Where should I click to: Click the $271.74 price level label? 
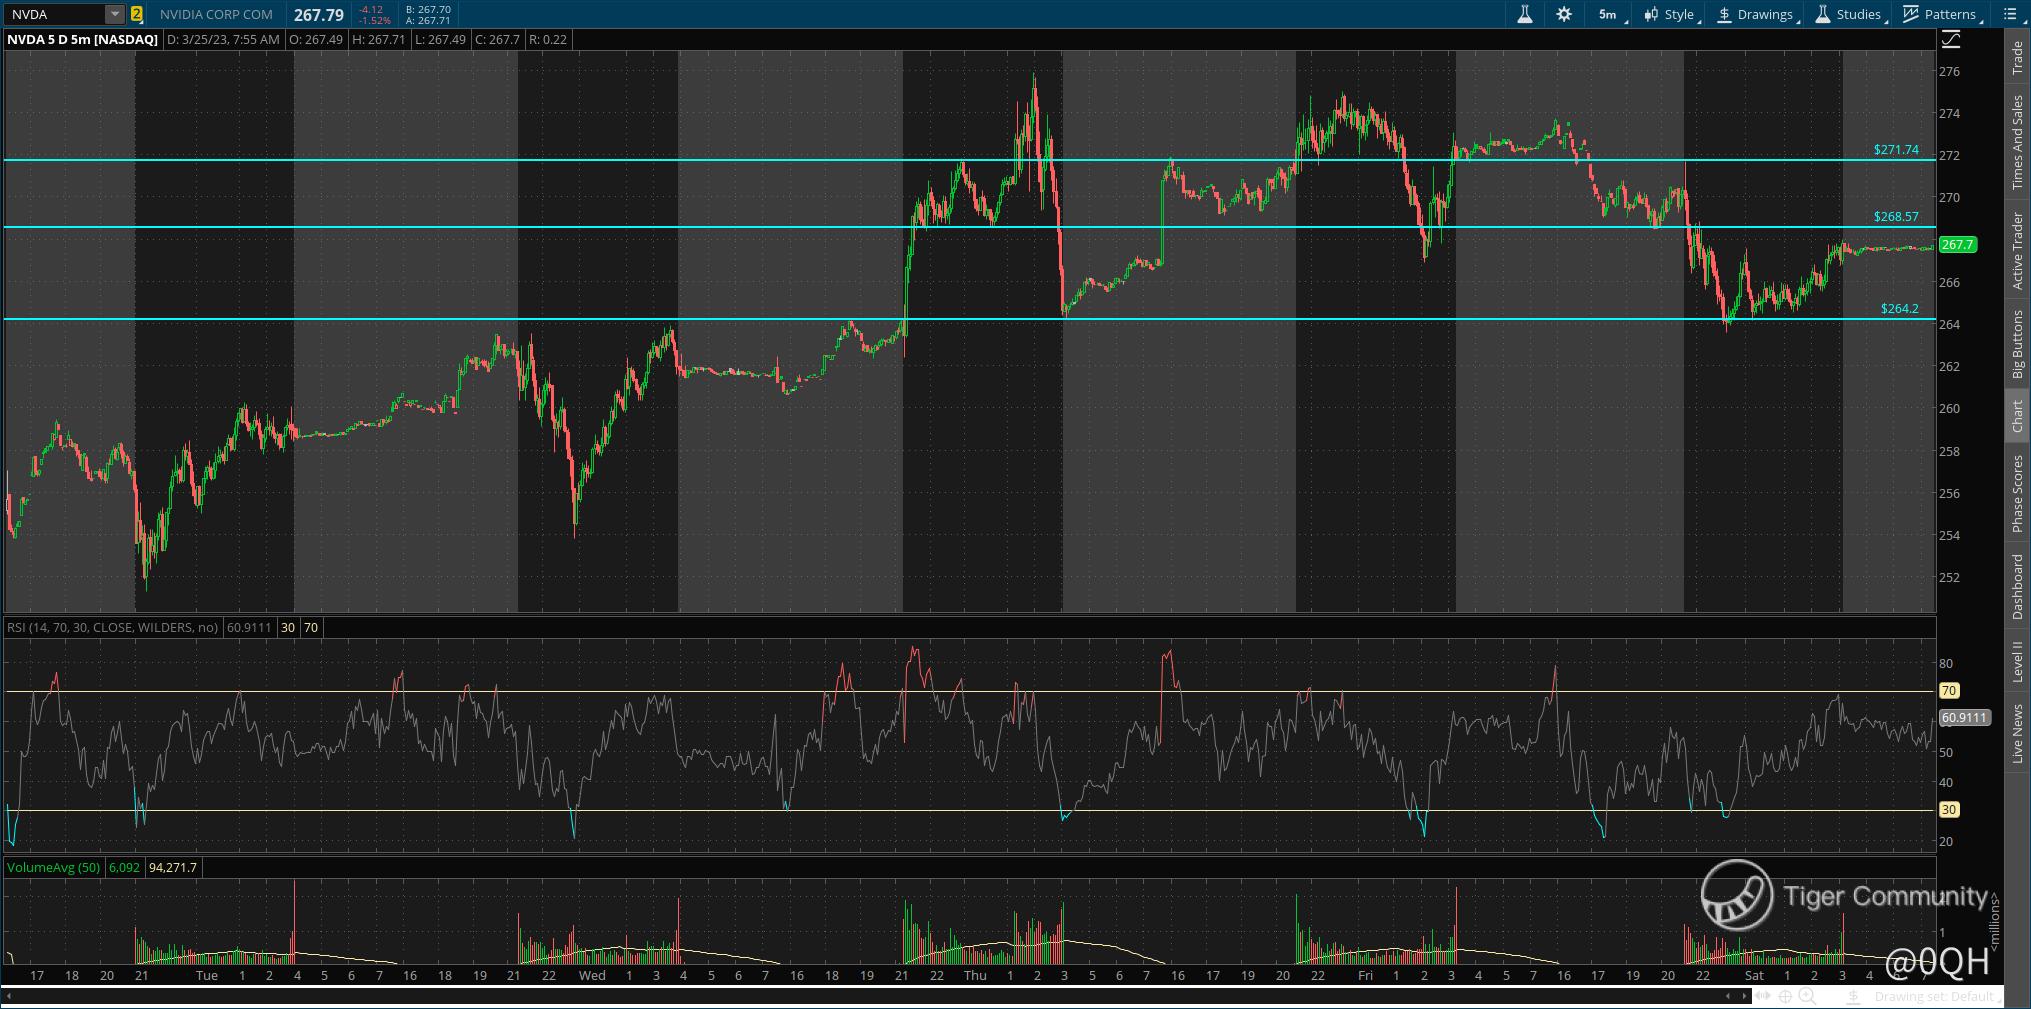[1896, 150]
